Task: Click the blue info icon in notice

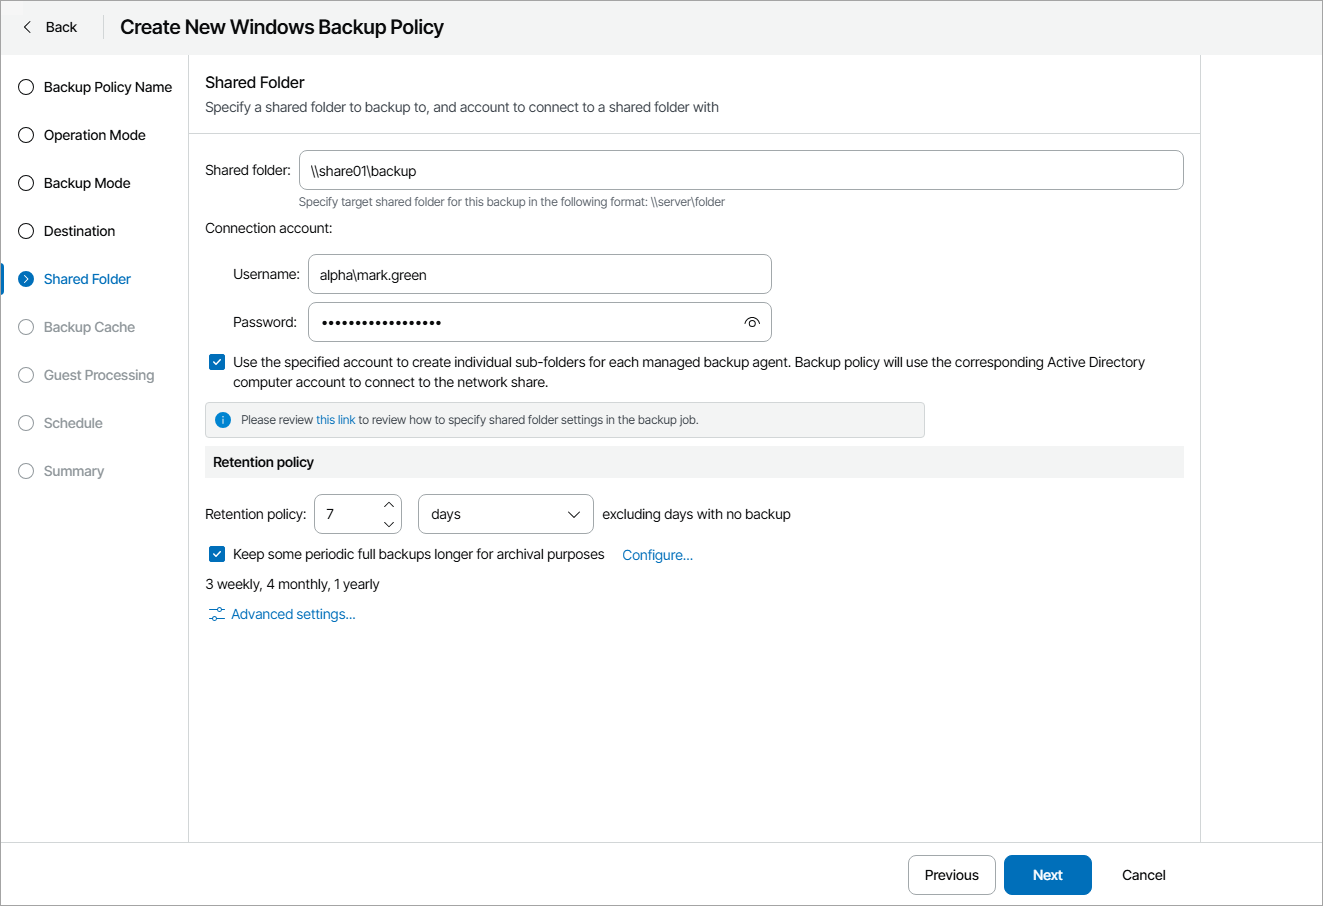Action: click(223, 420)
